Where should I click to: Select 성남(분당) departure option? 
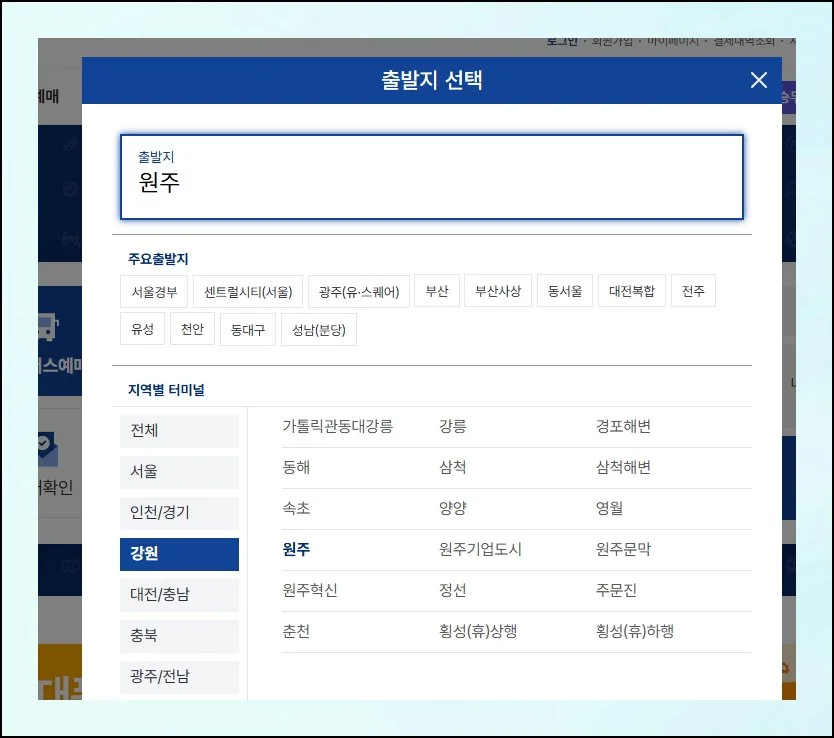318,328
